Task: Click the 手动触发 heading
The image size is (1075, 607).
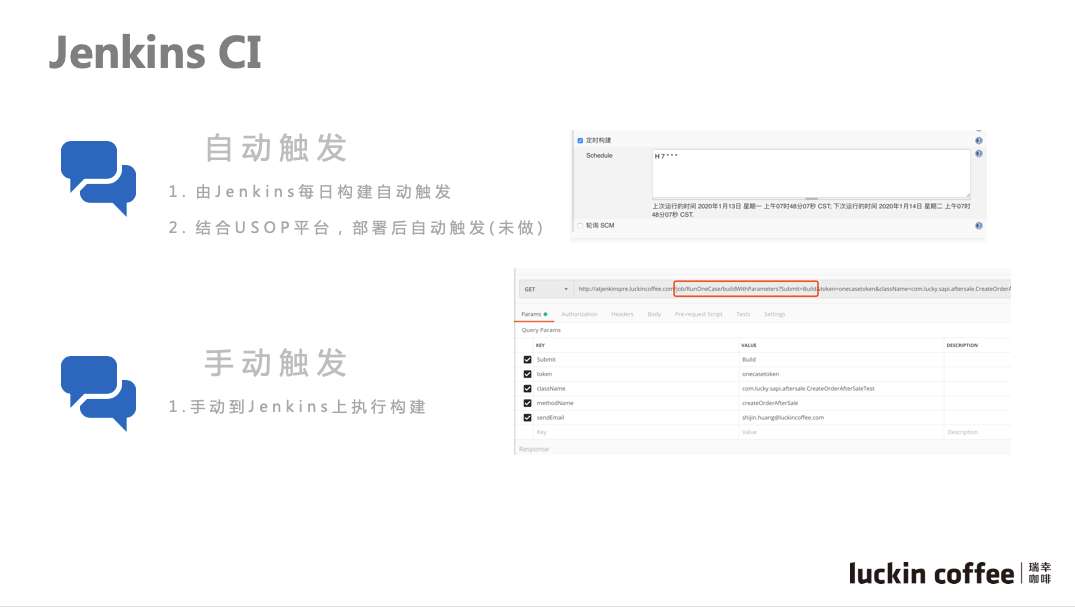Action: (x=276, y=363)
